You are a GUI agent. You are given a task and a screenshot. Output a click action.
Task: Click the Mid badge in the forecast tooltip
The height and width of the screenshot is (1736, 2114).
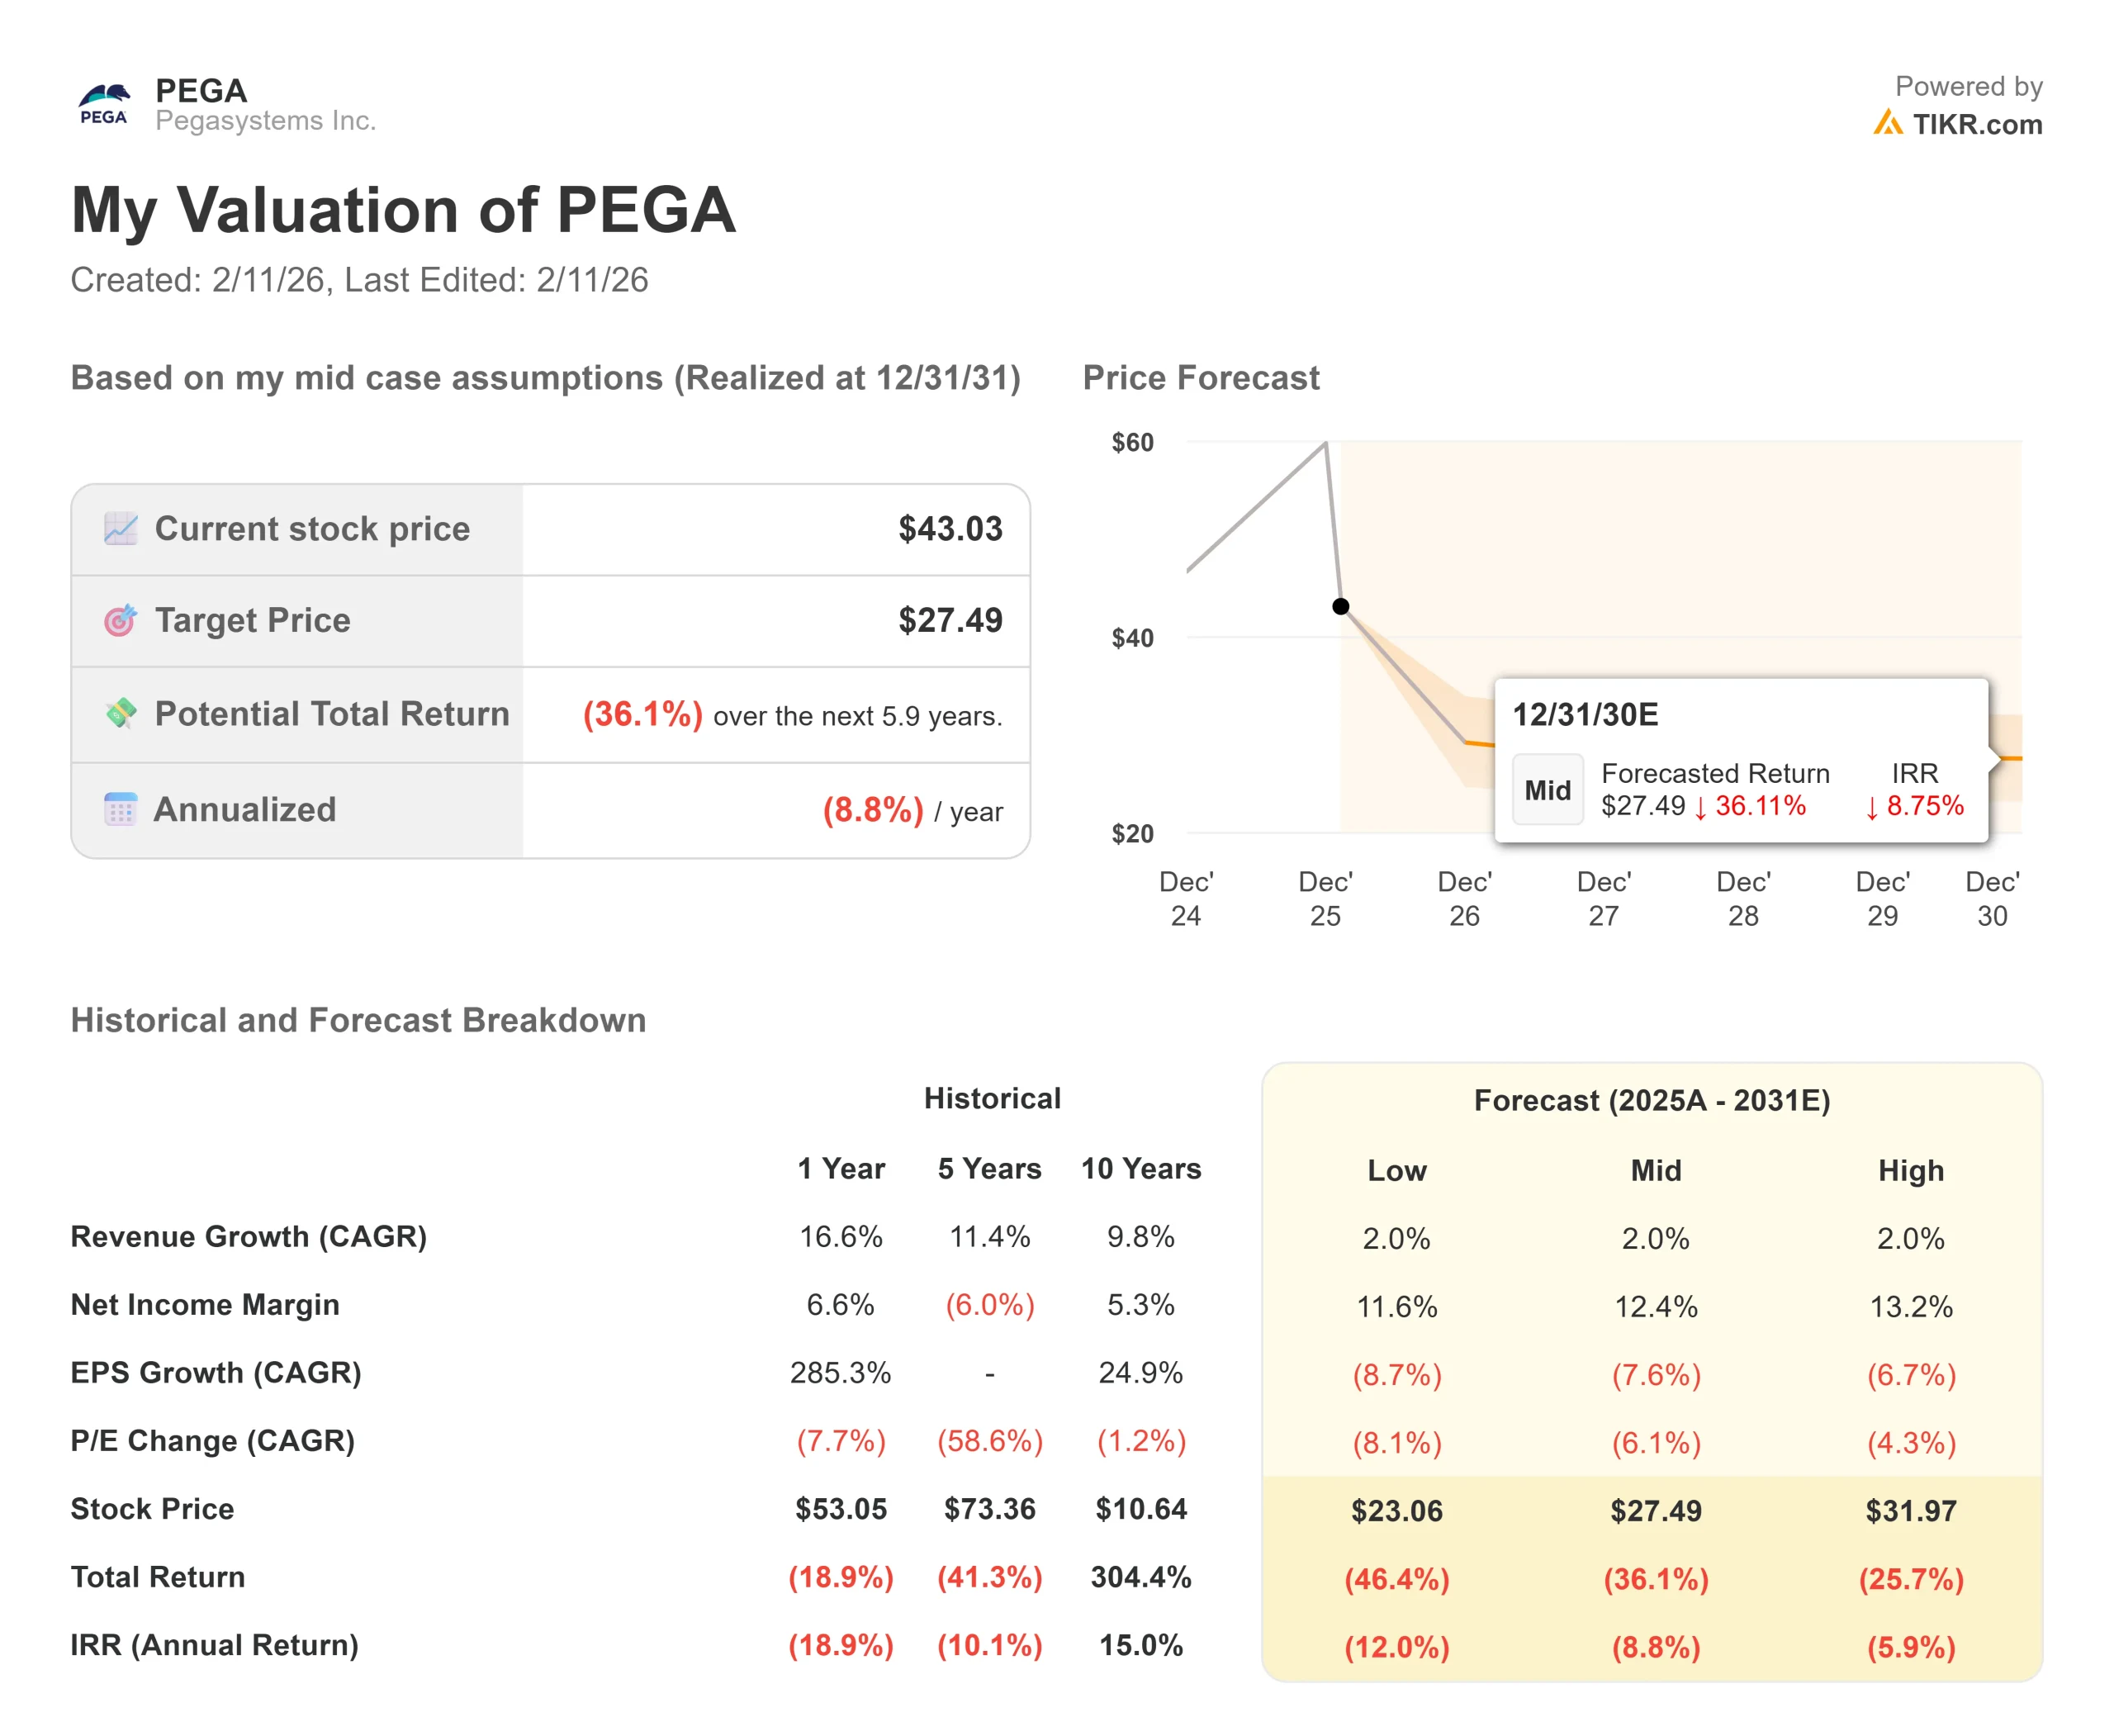tap(1547, 790)
